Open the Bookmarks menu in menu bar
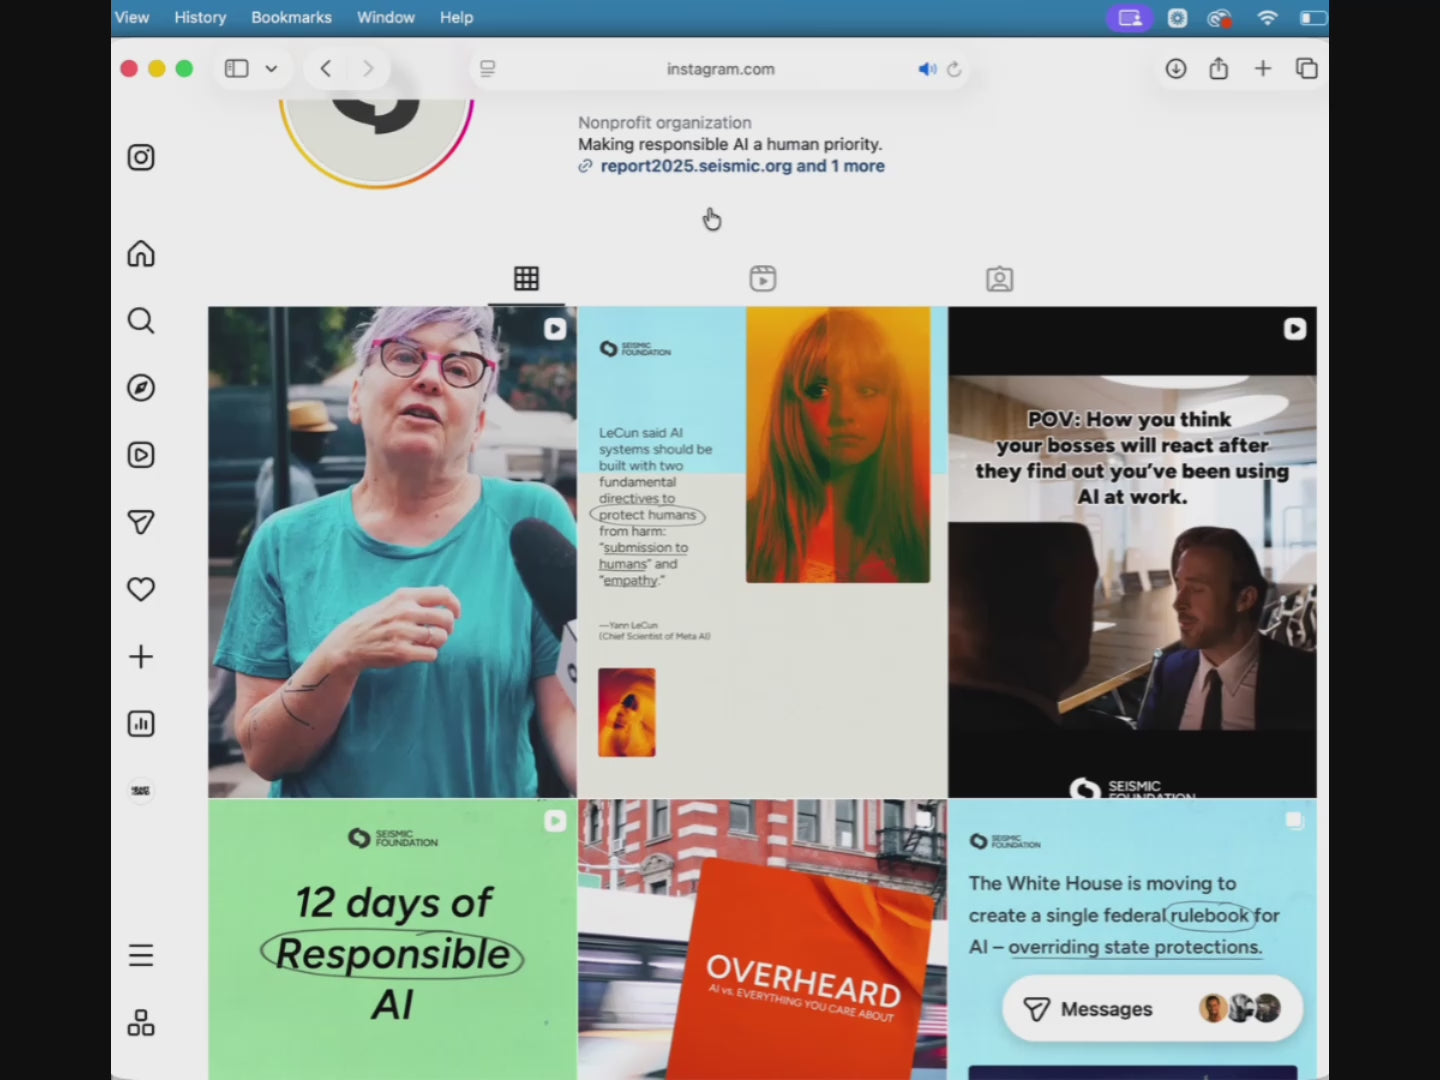 [291, 17]
